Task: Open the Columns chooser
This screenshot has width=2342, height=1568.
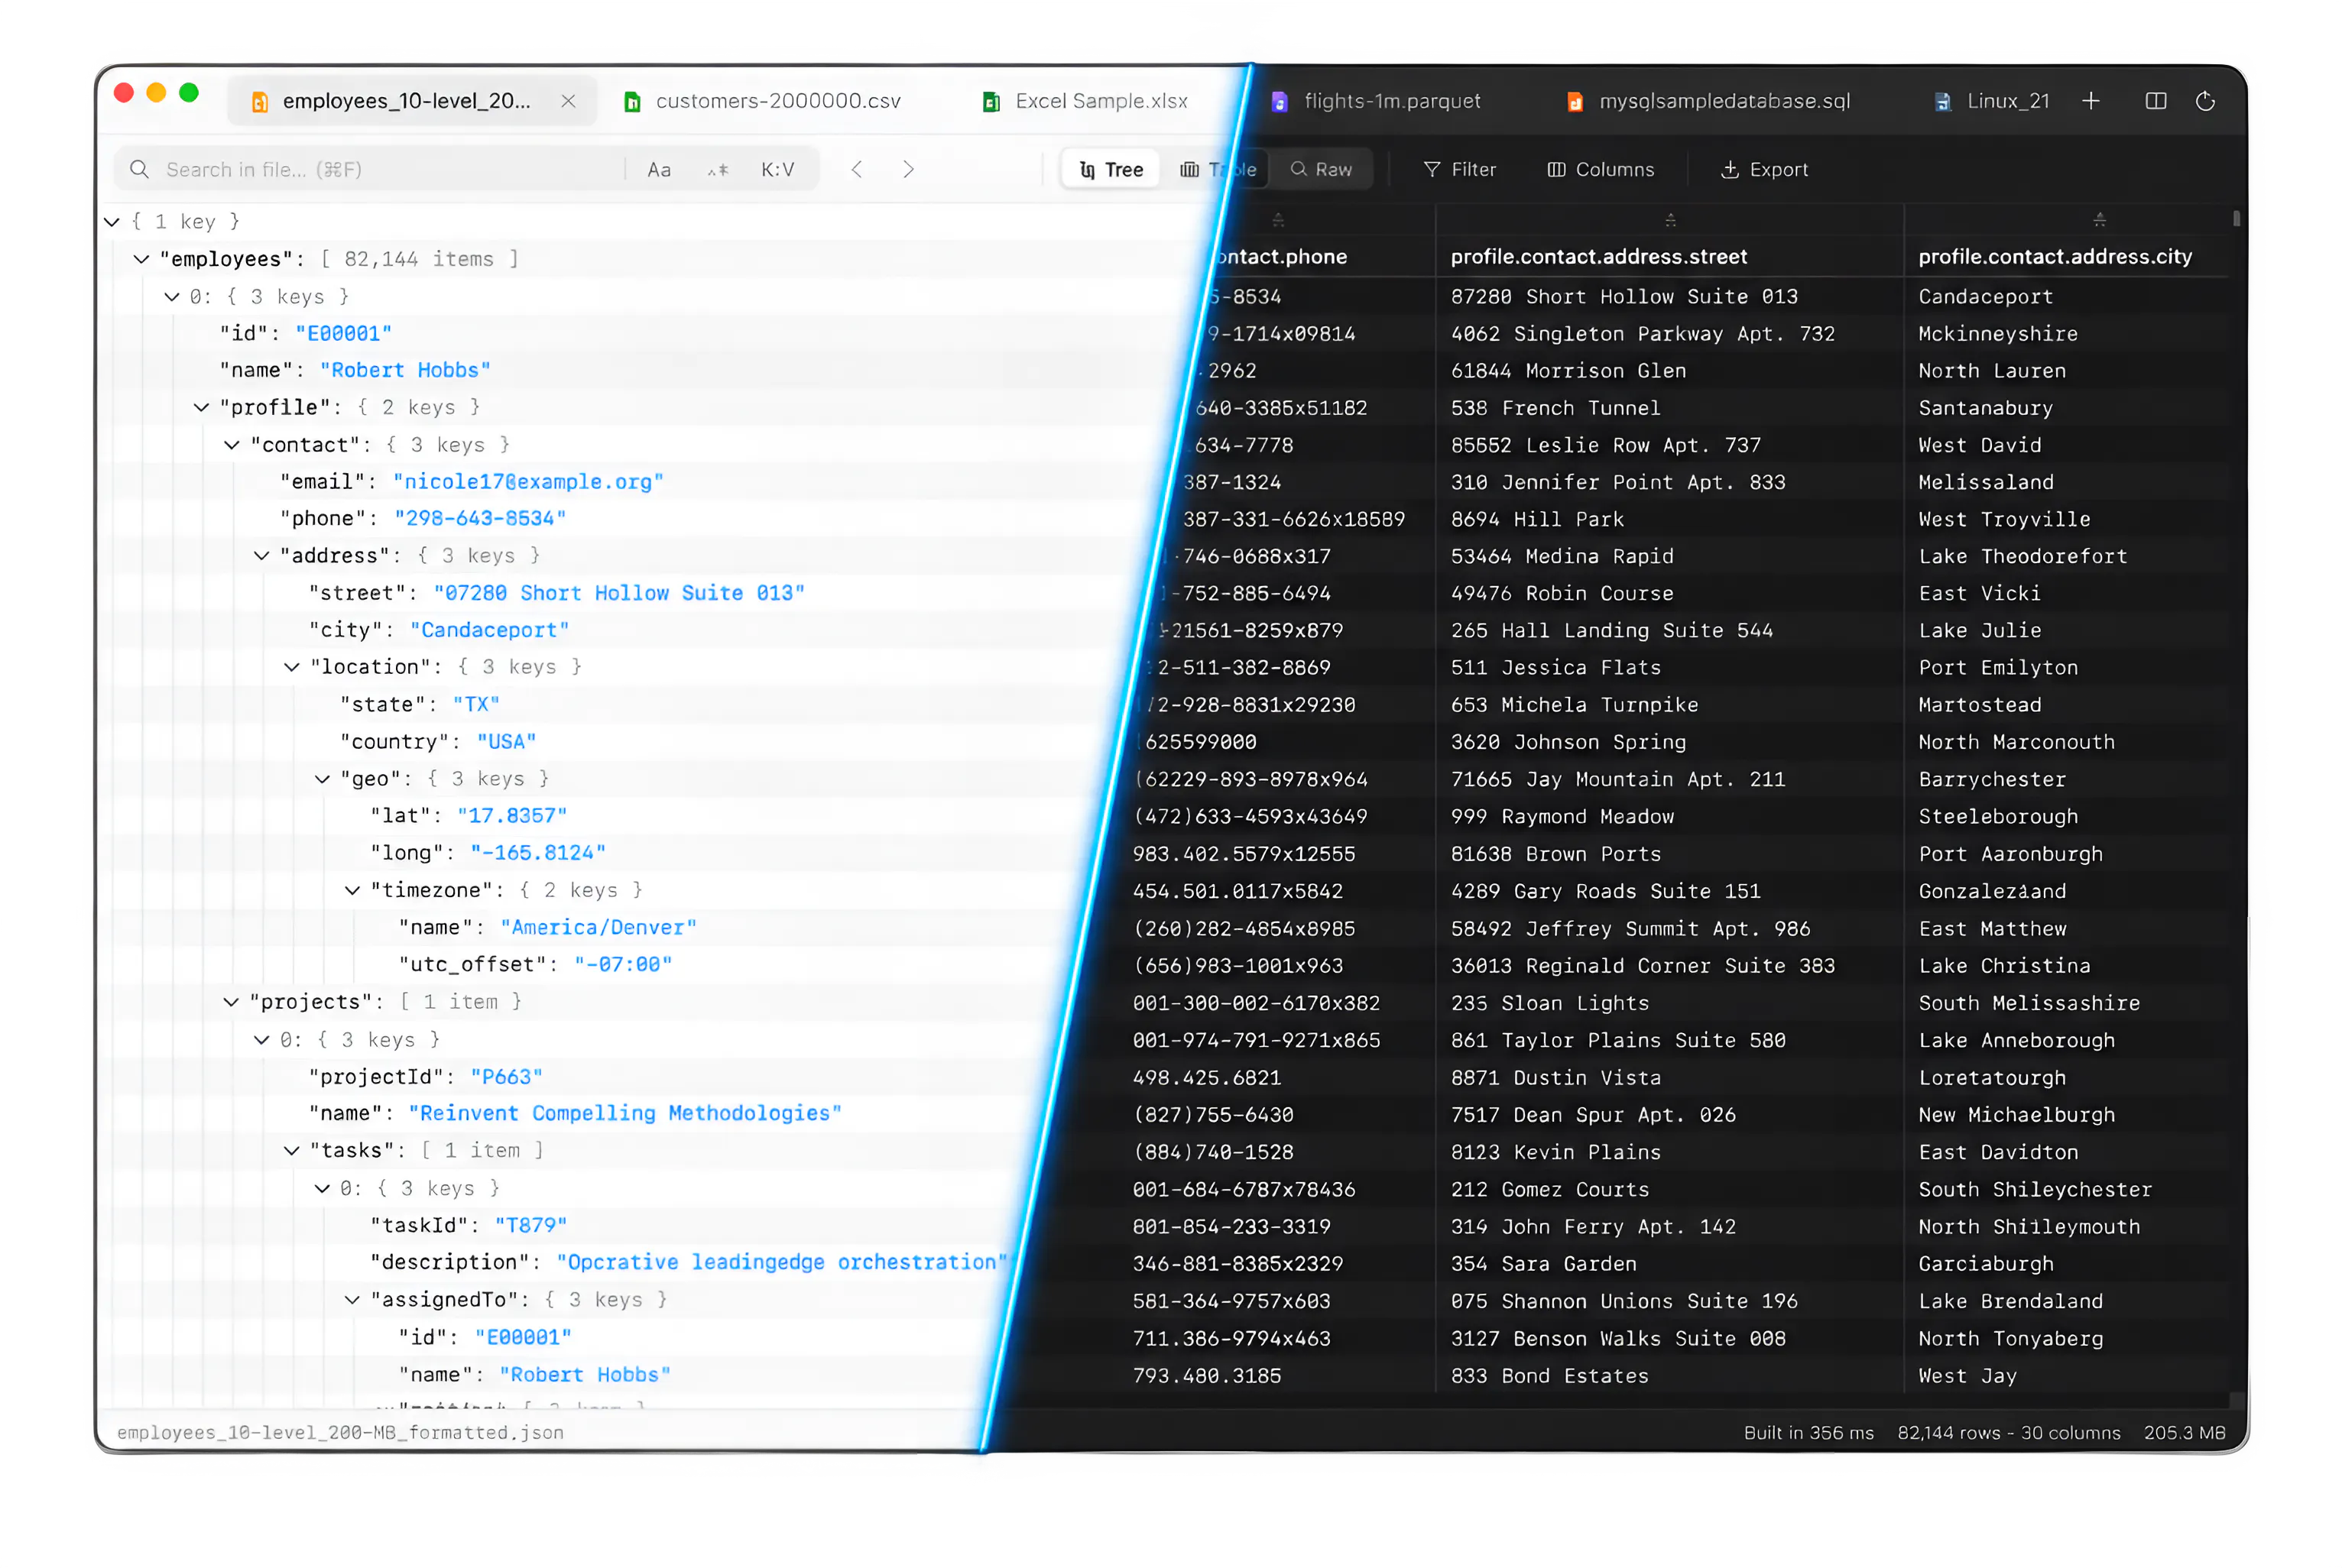Action: pyautogui.click(x=1601, y=170)
